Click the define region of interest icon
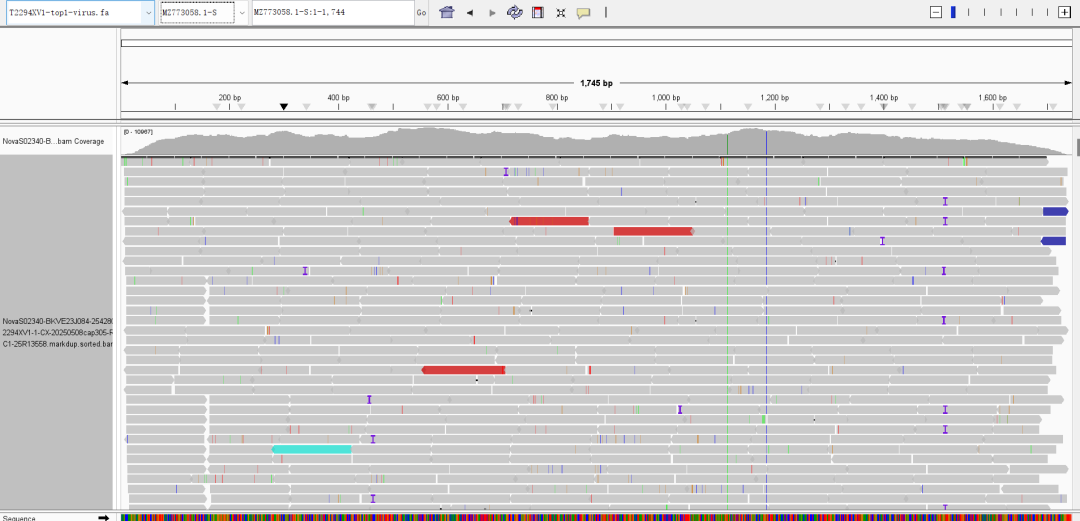 (x=538, y=13)
